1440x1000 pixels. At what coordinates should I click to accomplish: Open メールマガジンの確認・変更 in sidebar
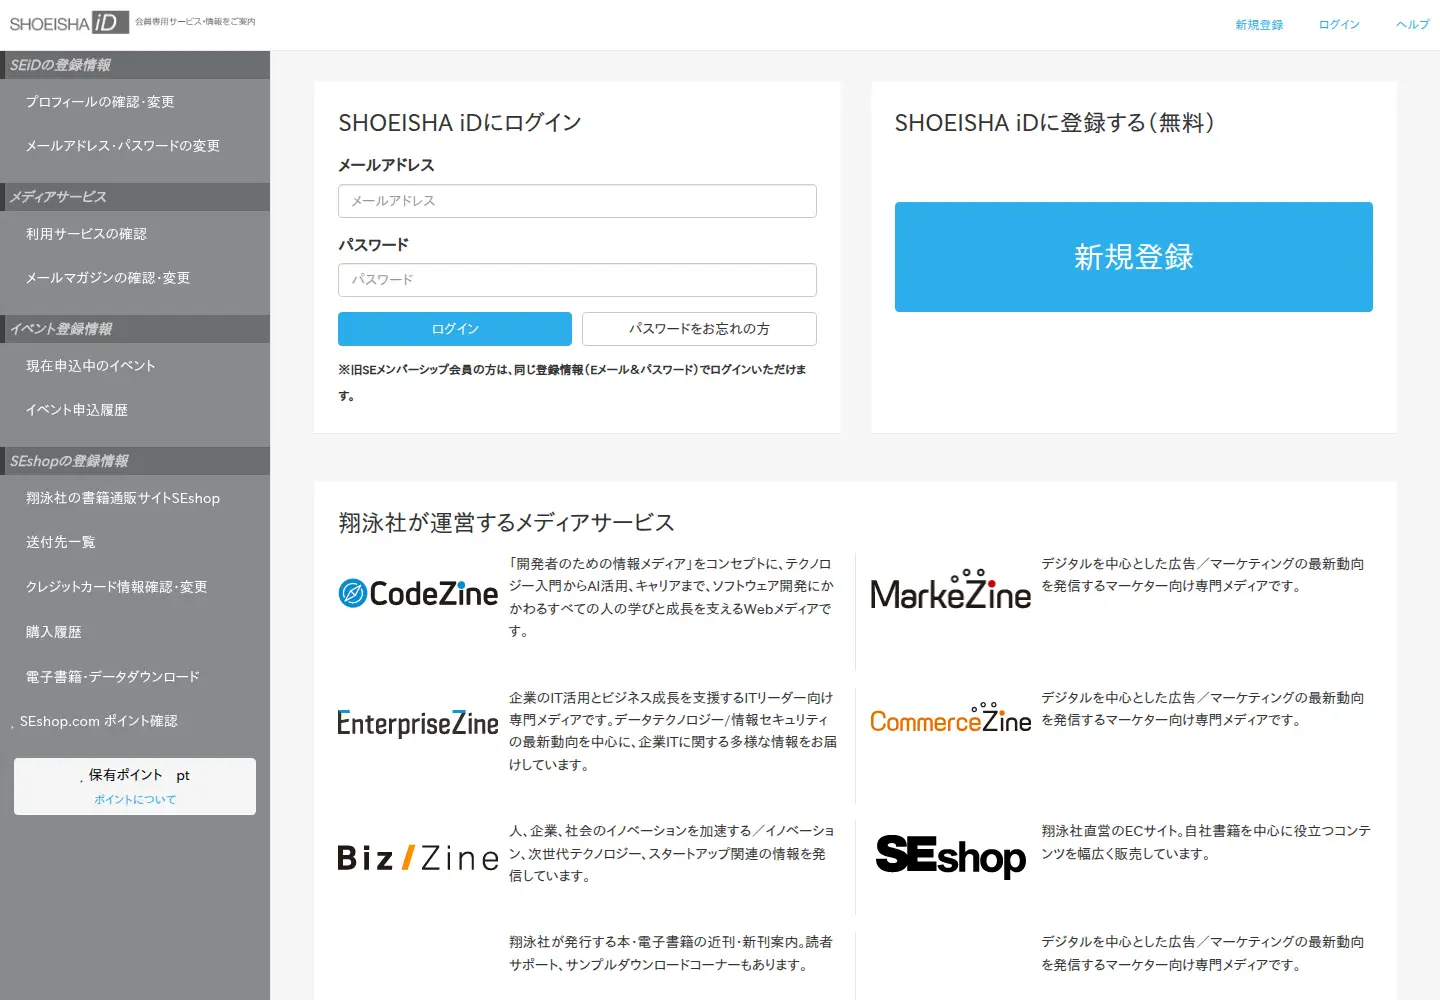pyautogui.click(x=108, y=278)
